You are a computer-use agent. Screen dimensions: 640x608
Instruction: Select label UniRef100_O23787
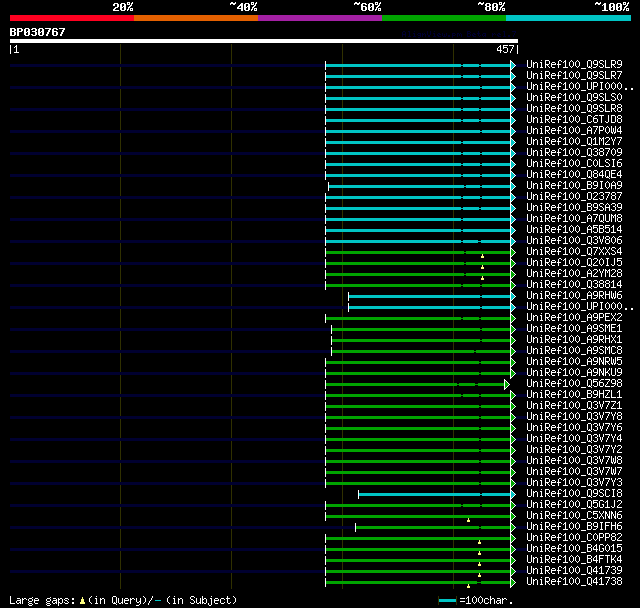[x=574, y=197]
